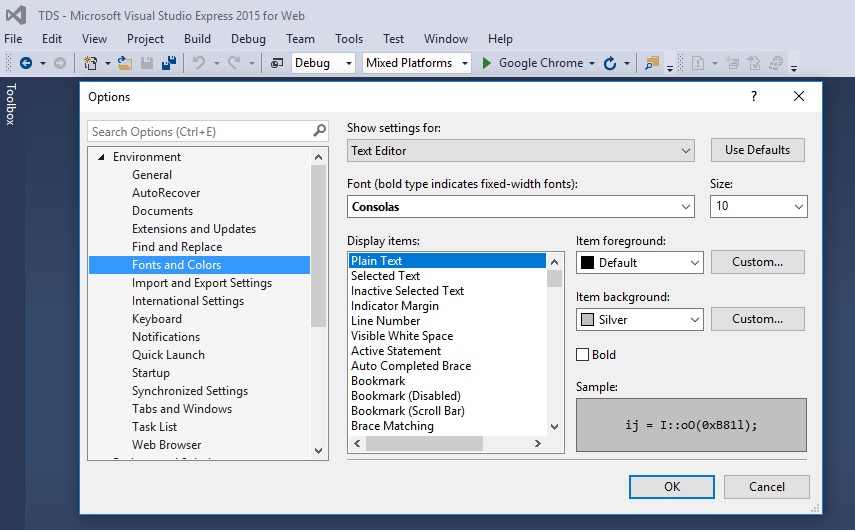855x530 pixels.
Task: Open the Show settings for dropdown
Action: [521, 150]
